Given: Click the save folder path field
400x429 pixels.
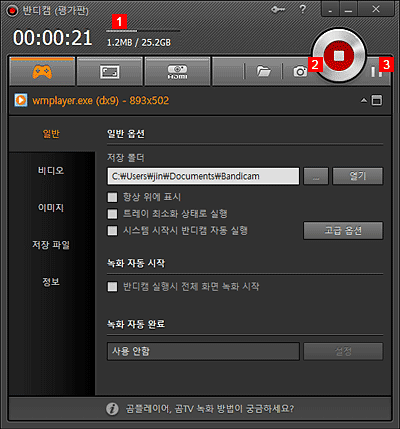Looking at the screenshot, I should pos(203,176).
